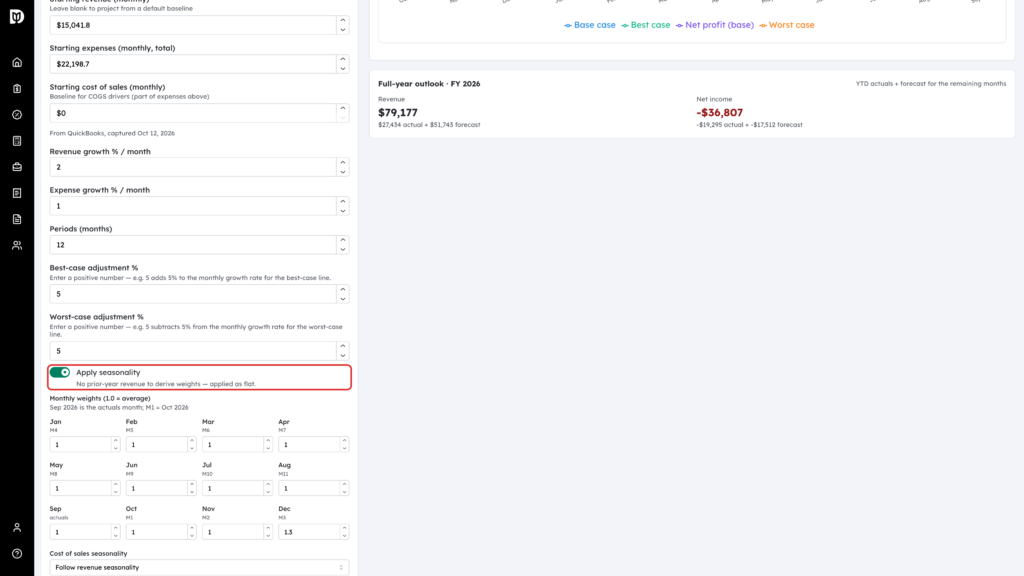Click the -$36,807 net income figure
Screen dimensions: 1024x576
[x=720, y=112]
